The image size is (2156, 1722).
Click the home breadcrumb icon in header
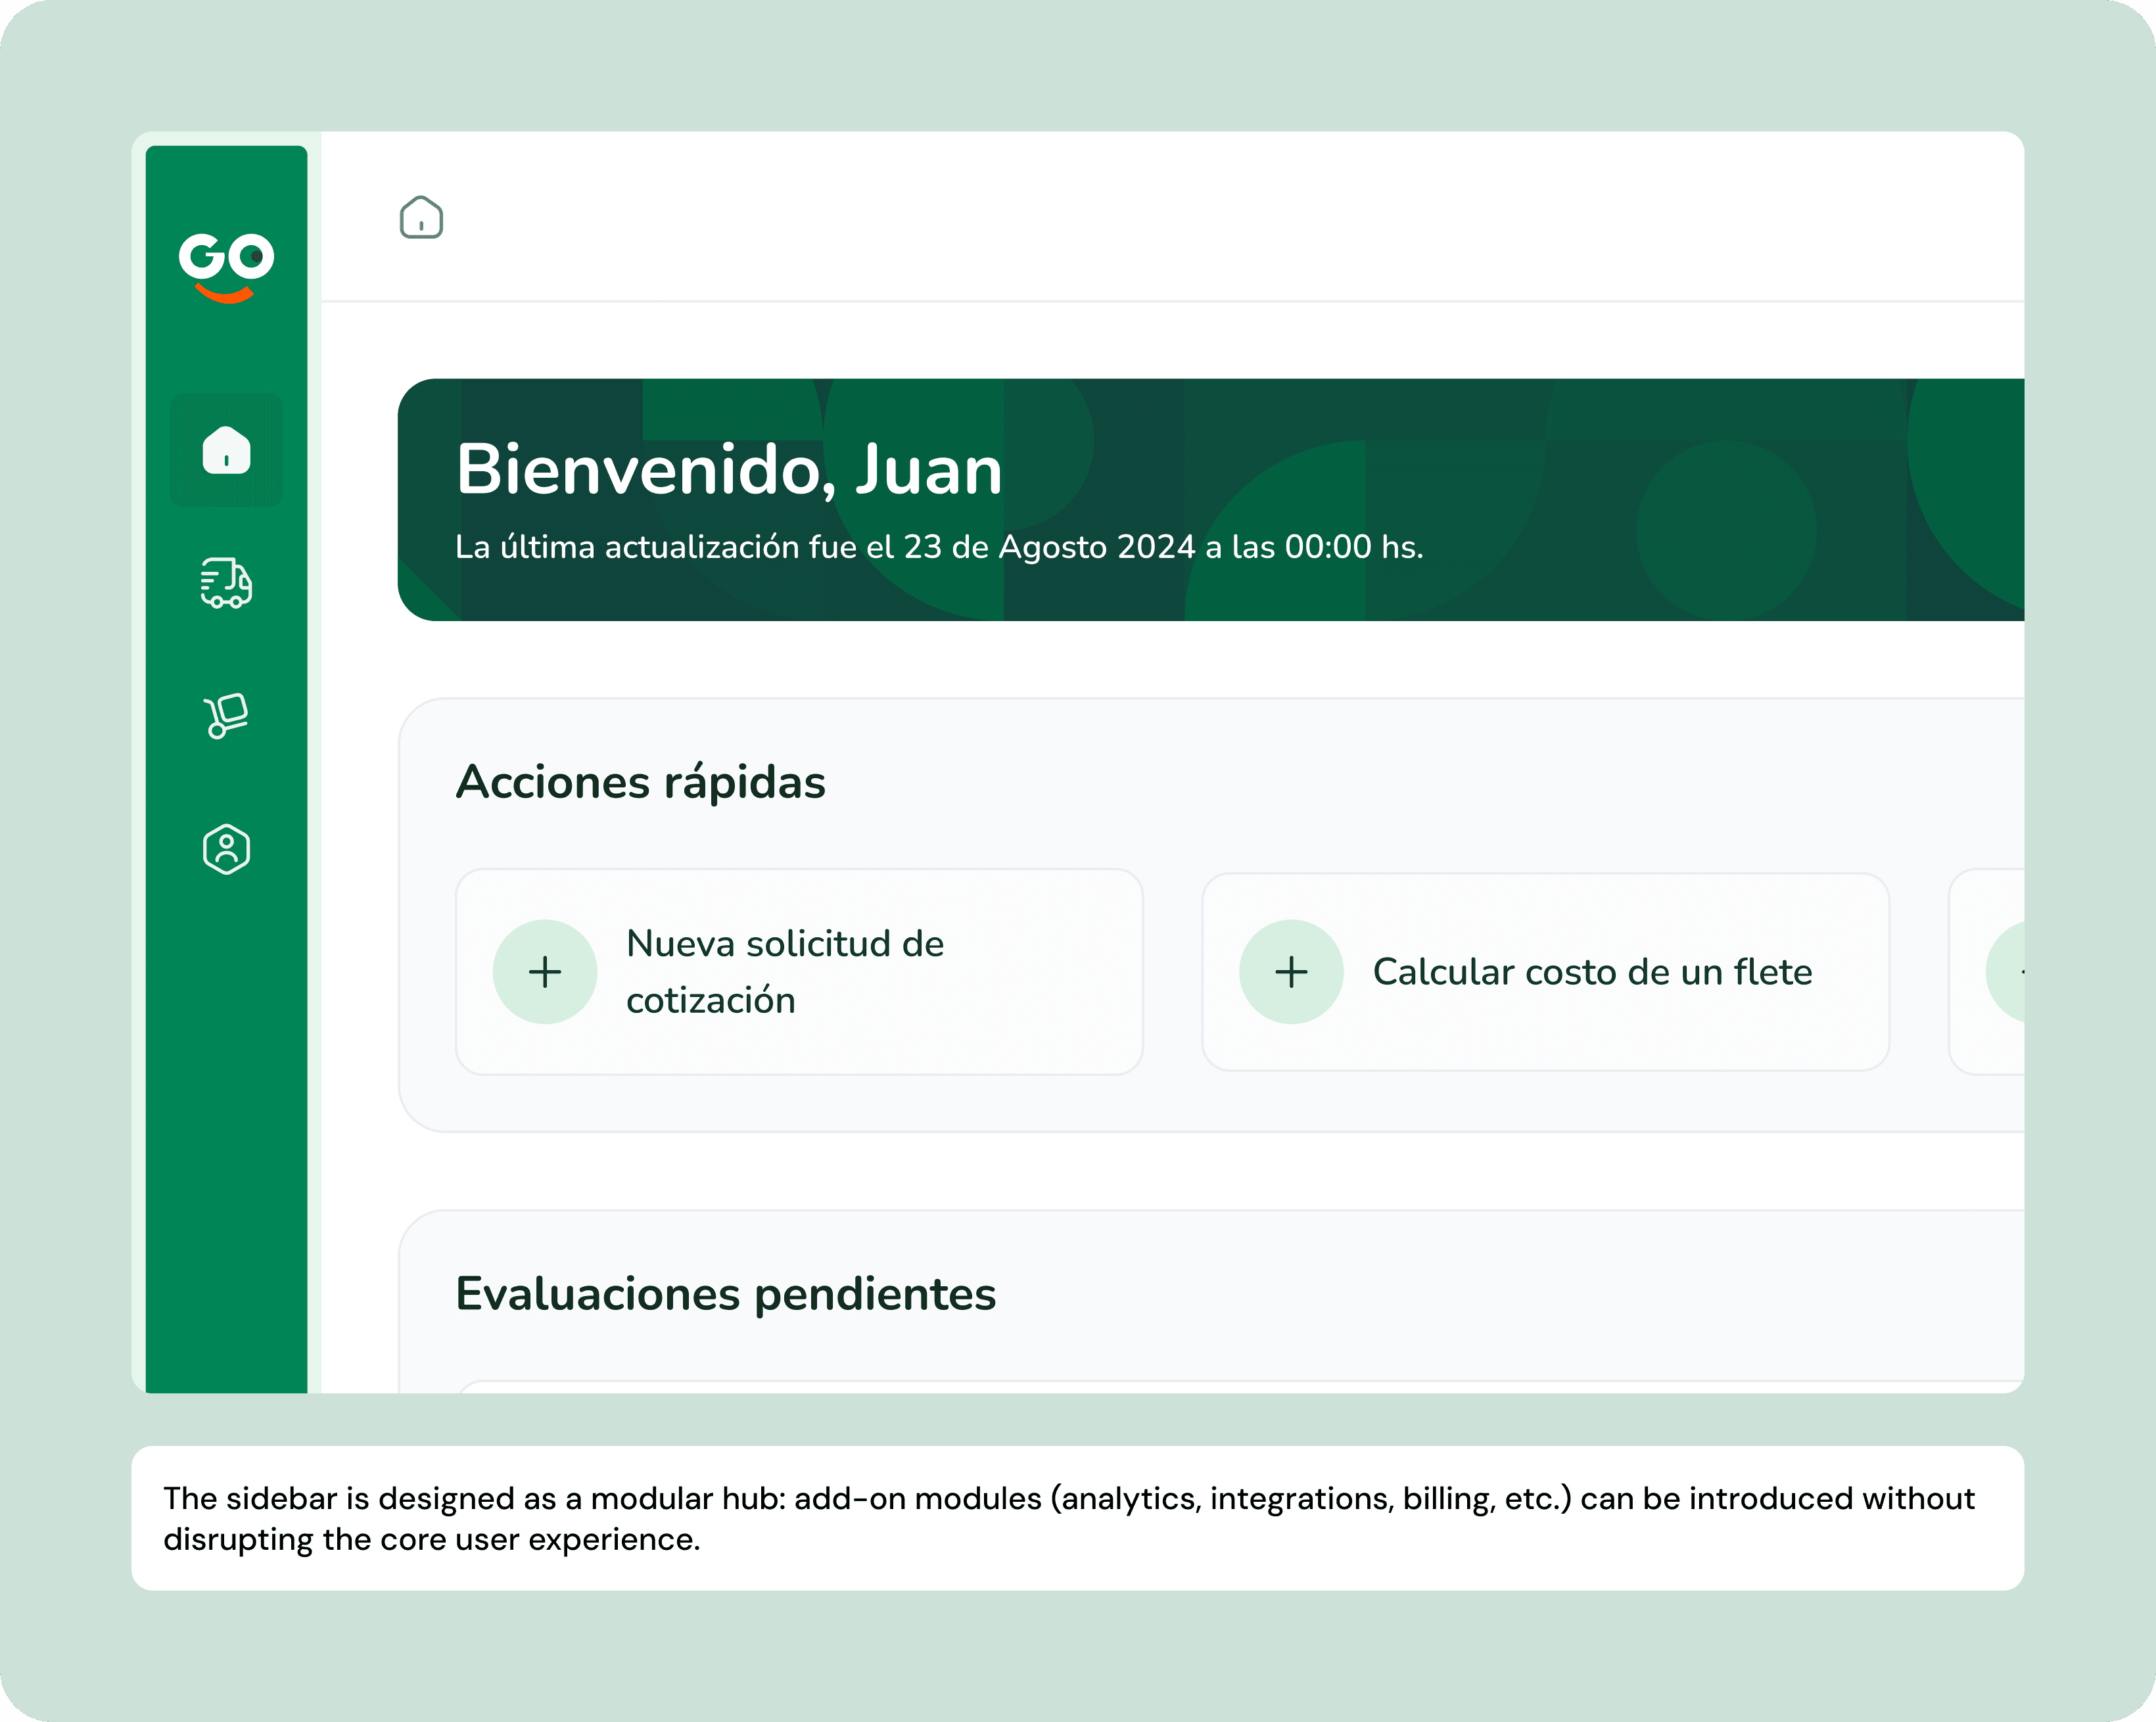421,217
